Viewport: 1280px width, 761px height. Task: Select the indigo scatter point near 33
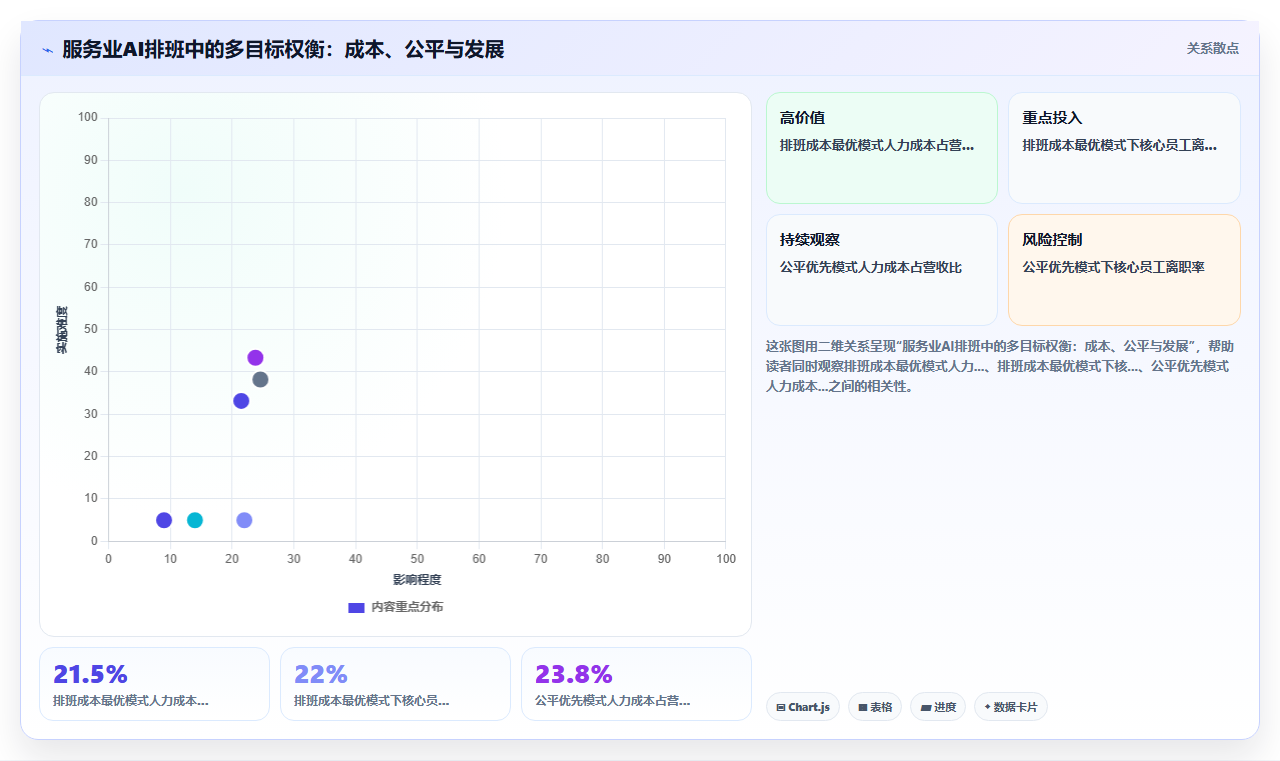click(241, 401)
